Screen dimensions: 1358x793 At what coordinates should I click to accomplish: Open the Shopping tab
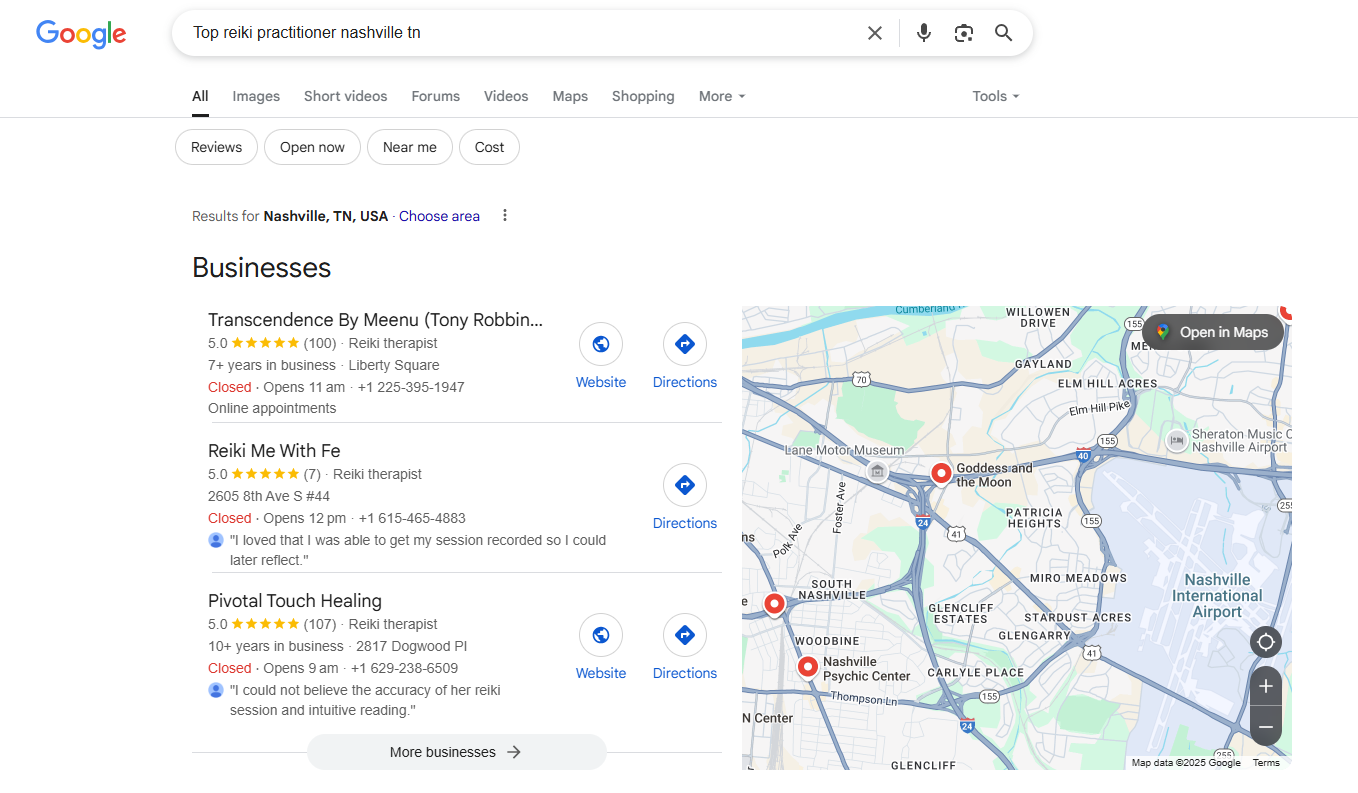643,96
